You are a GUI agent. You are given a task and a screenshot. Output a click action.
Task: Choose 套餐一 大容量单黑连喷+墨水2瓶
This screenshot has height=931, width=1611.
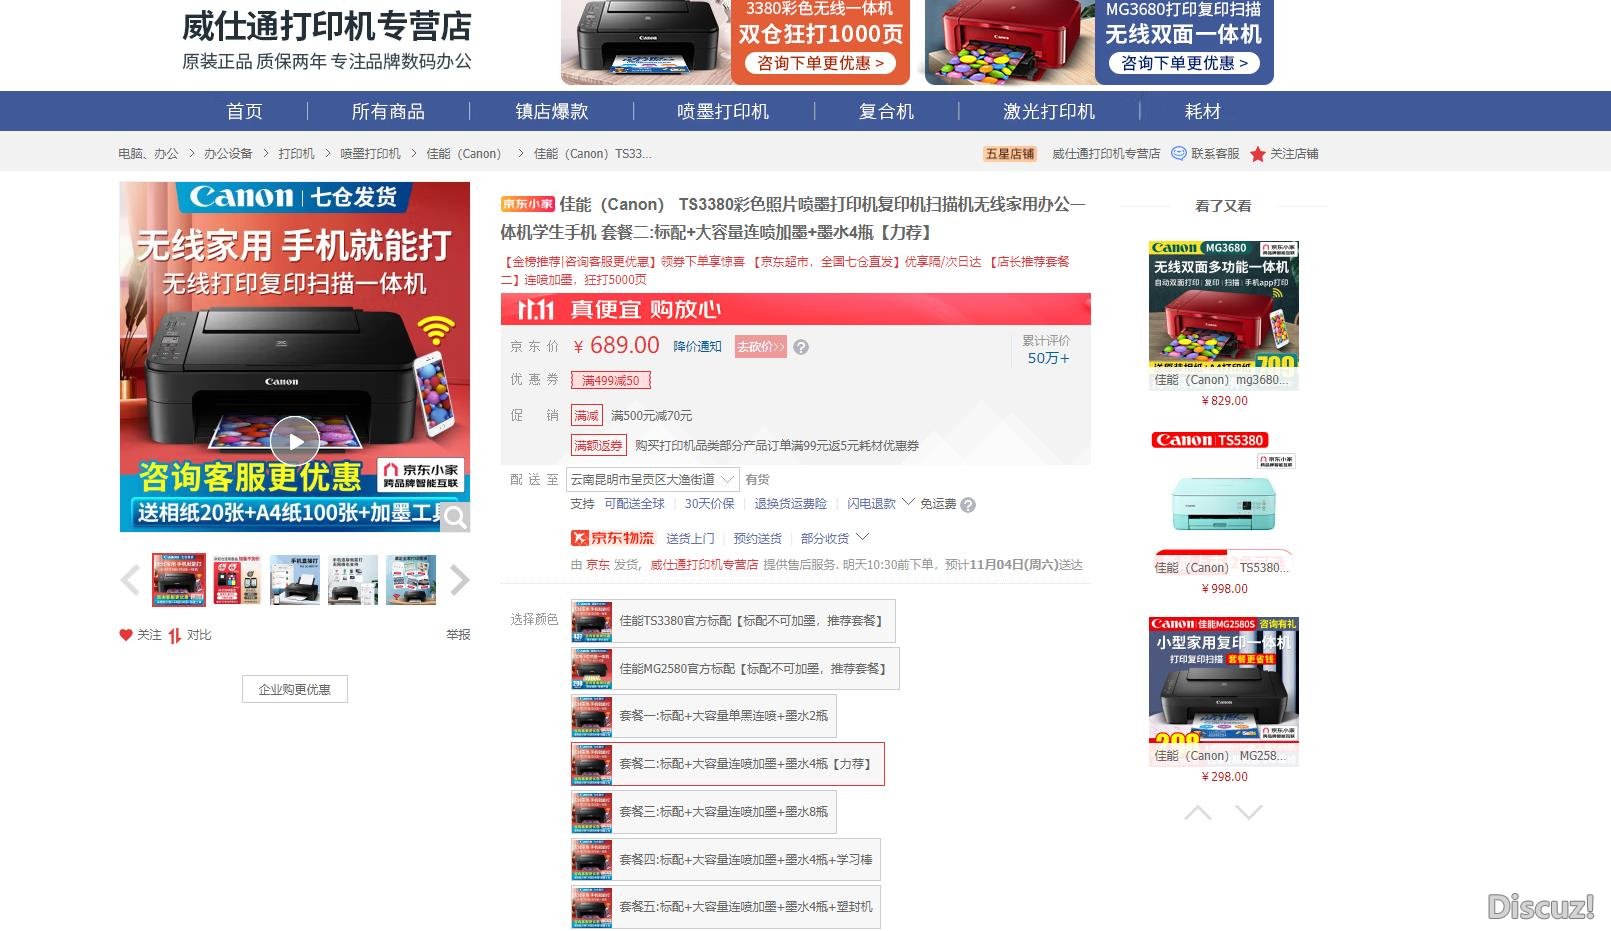pos(703,716)
